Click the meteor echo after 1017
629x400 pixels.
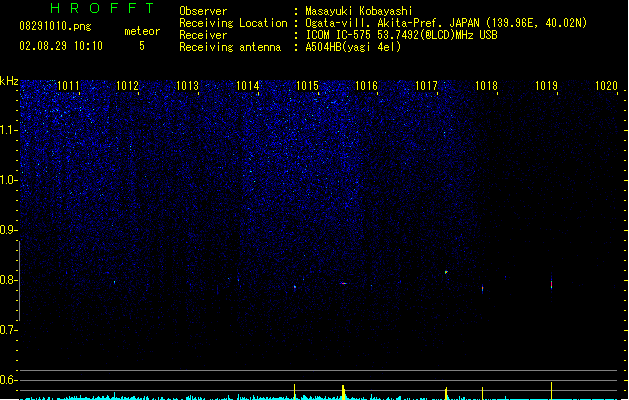point(446,272)
